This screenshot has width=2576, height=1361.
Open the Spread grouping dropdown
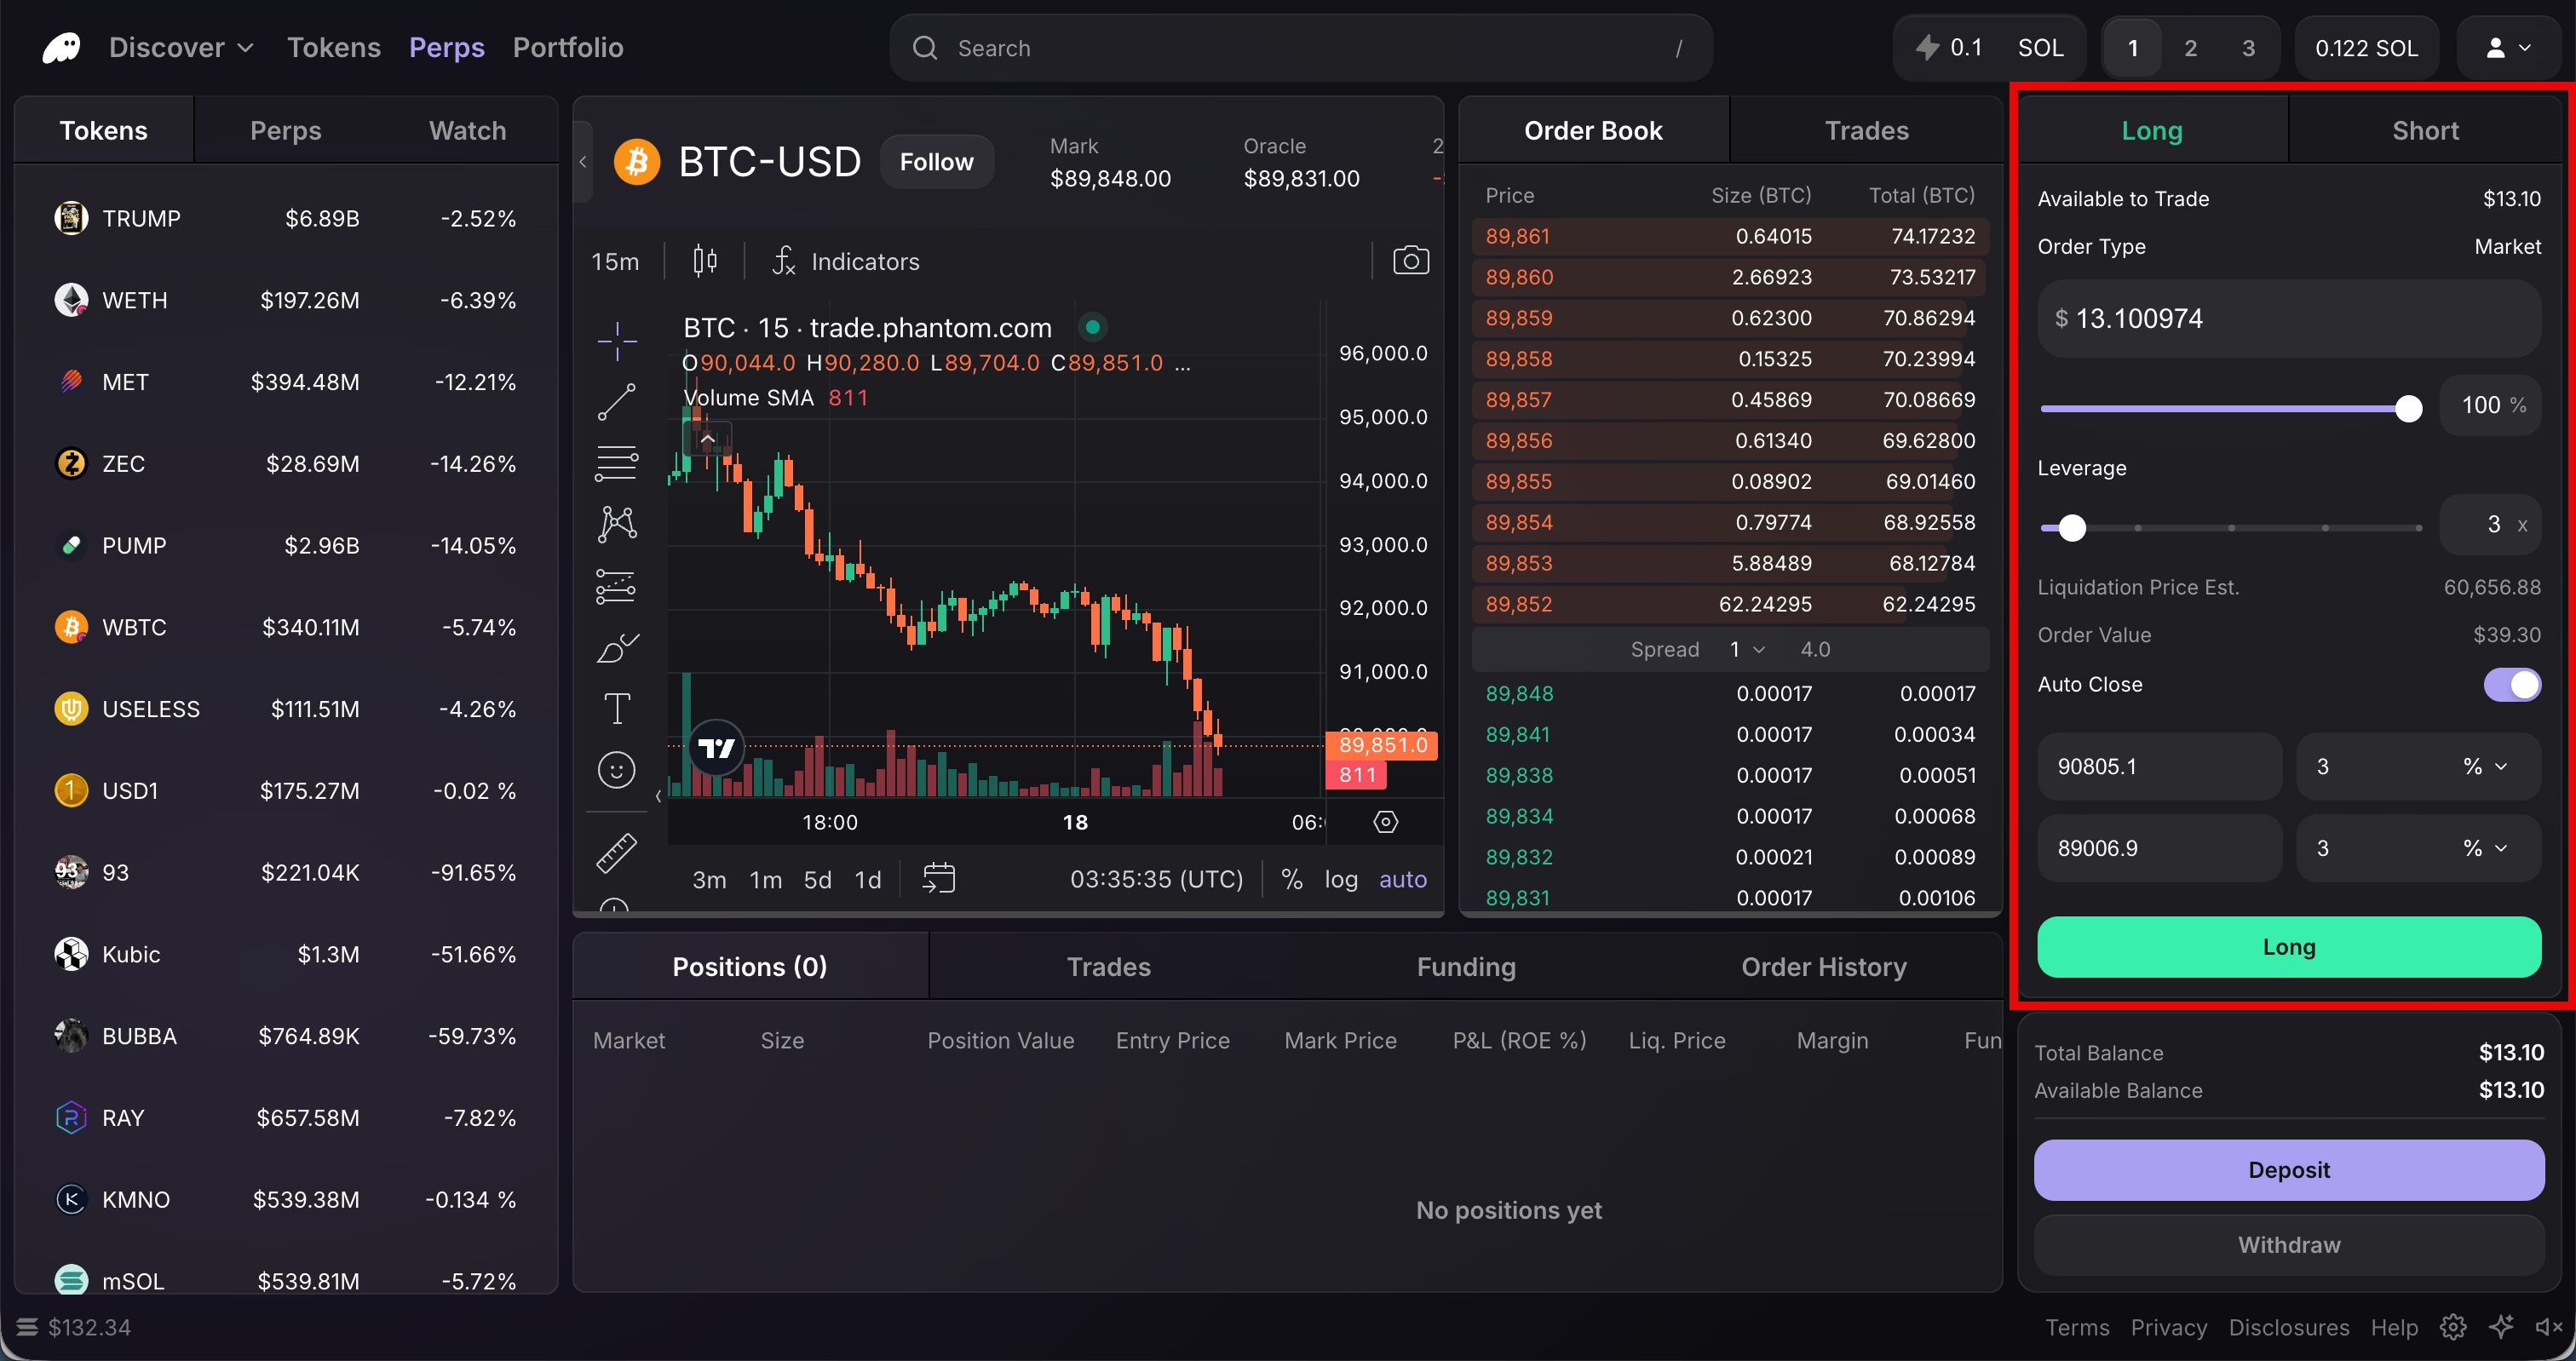(x=1747, y=650)
